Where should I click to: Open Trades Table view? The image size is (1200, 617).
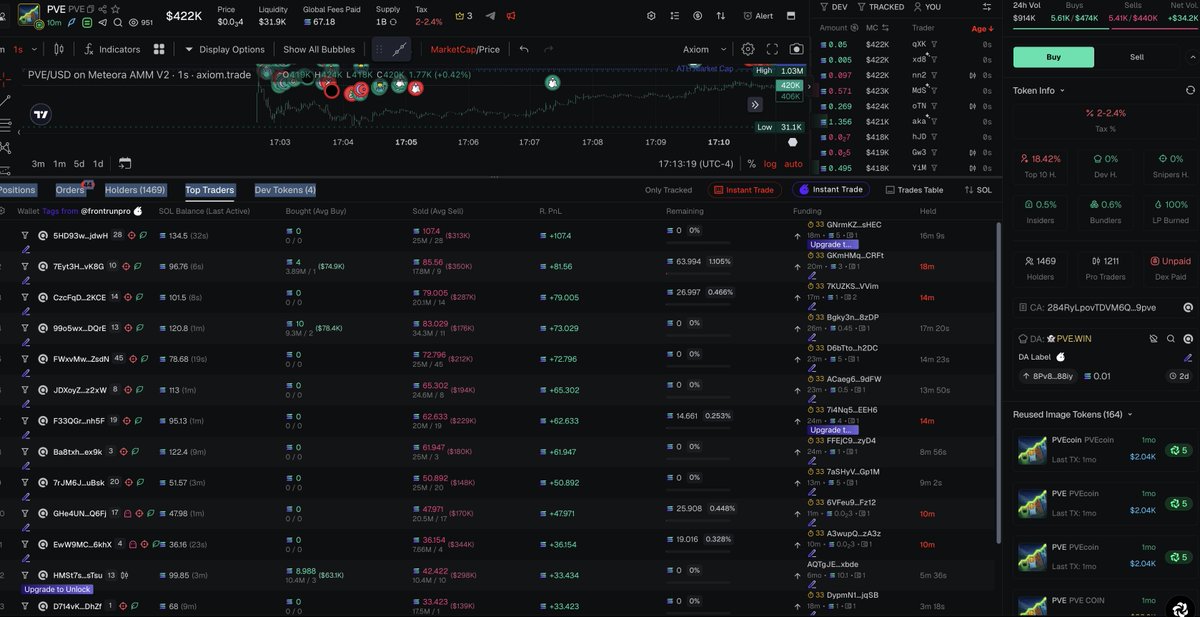[914, 190]
